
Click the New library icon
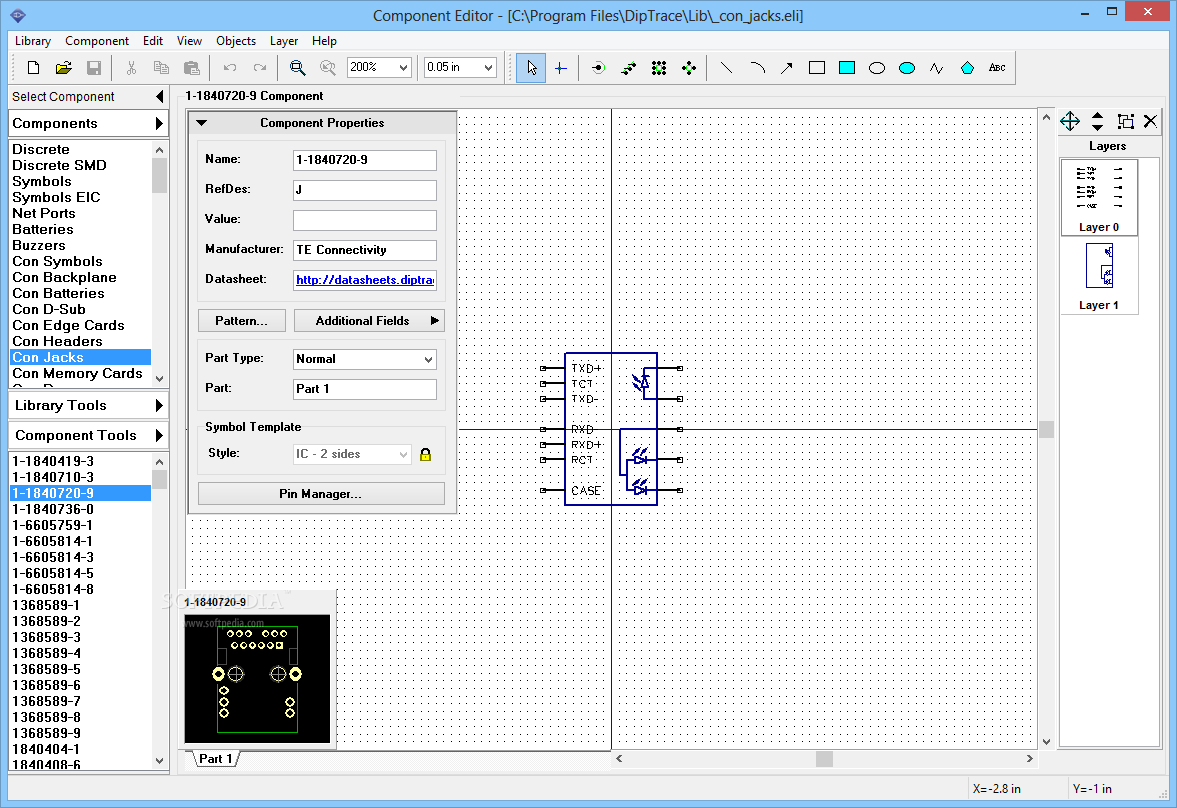(x=34, y=68)
